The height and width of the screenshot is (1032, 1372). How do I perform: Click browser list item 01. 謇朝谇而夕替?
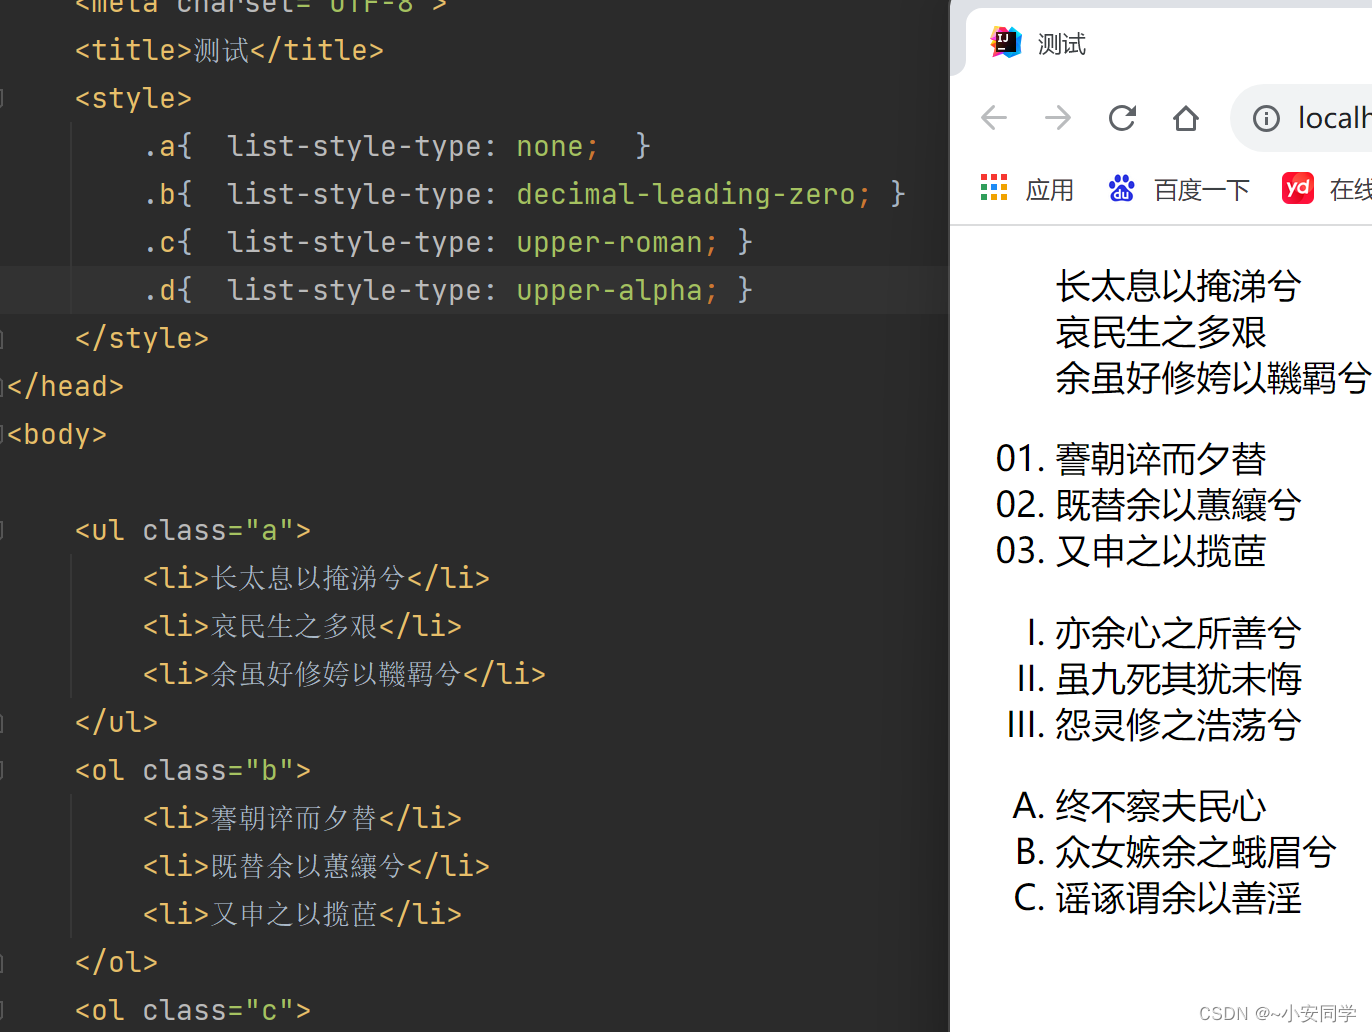click(1131, 459)
